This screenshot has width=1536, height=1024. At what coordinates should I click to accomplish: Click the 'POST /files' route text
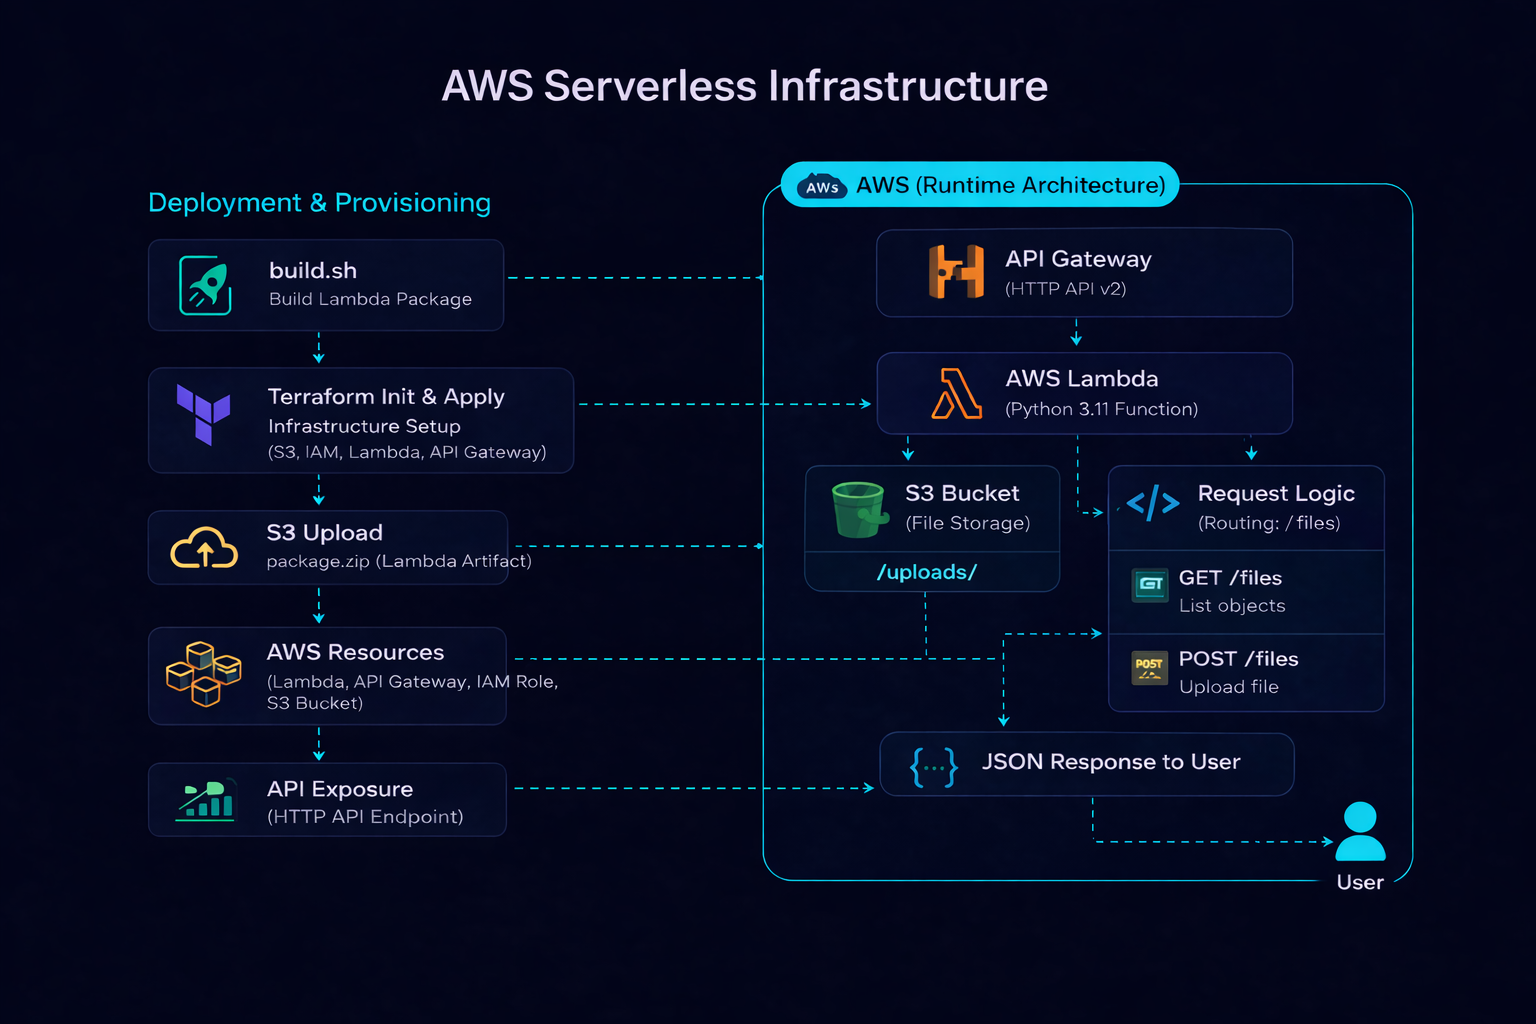point(1238,659)
